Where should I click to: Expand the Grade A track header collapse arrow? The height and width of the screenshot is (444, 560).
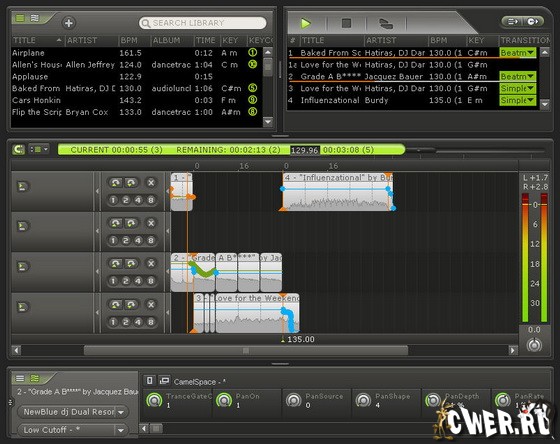(97, 272)
